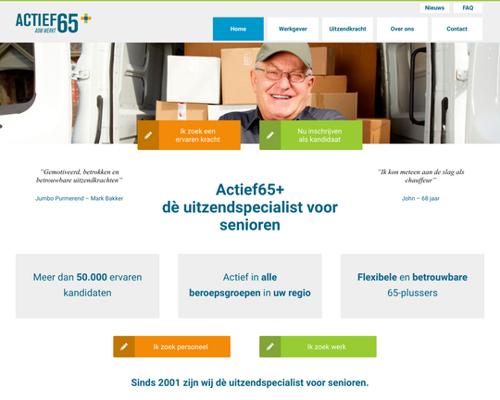Select 'Flexibele en betrouwbare 65-plussers' box
500x400 pixels.
pyautogui.click(x=412, y=286)
